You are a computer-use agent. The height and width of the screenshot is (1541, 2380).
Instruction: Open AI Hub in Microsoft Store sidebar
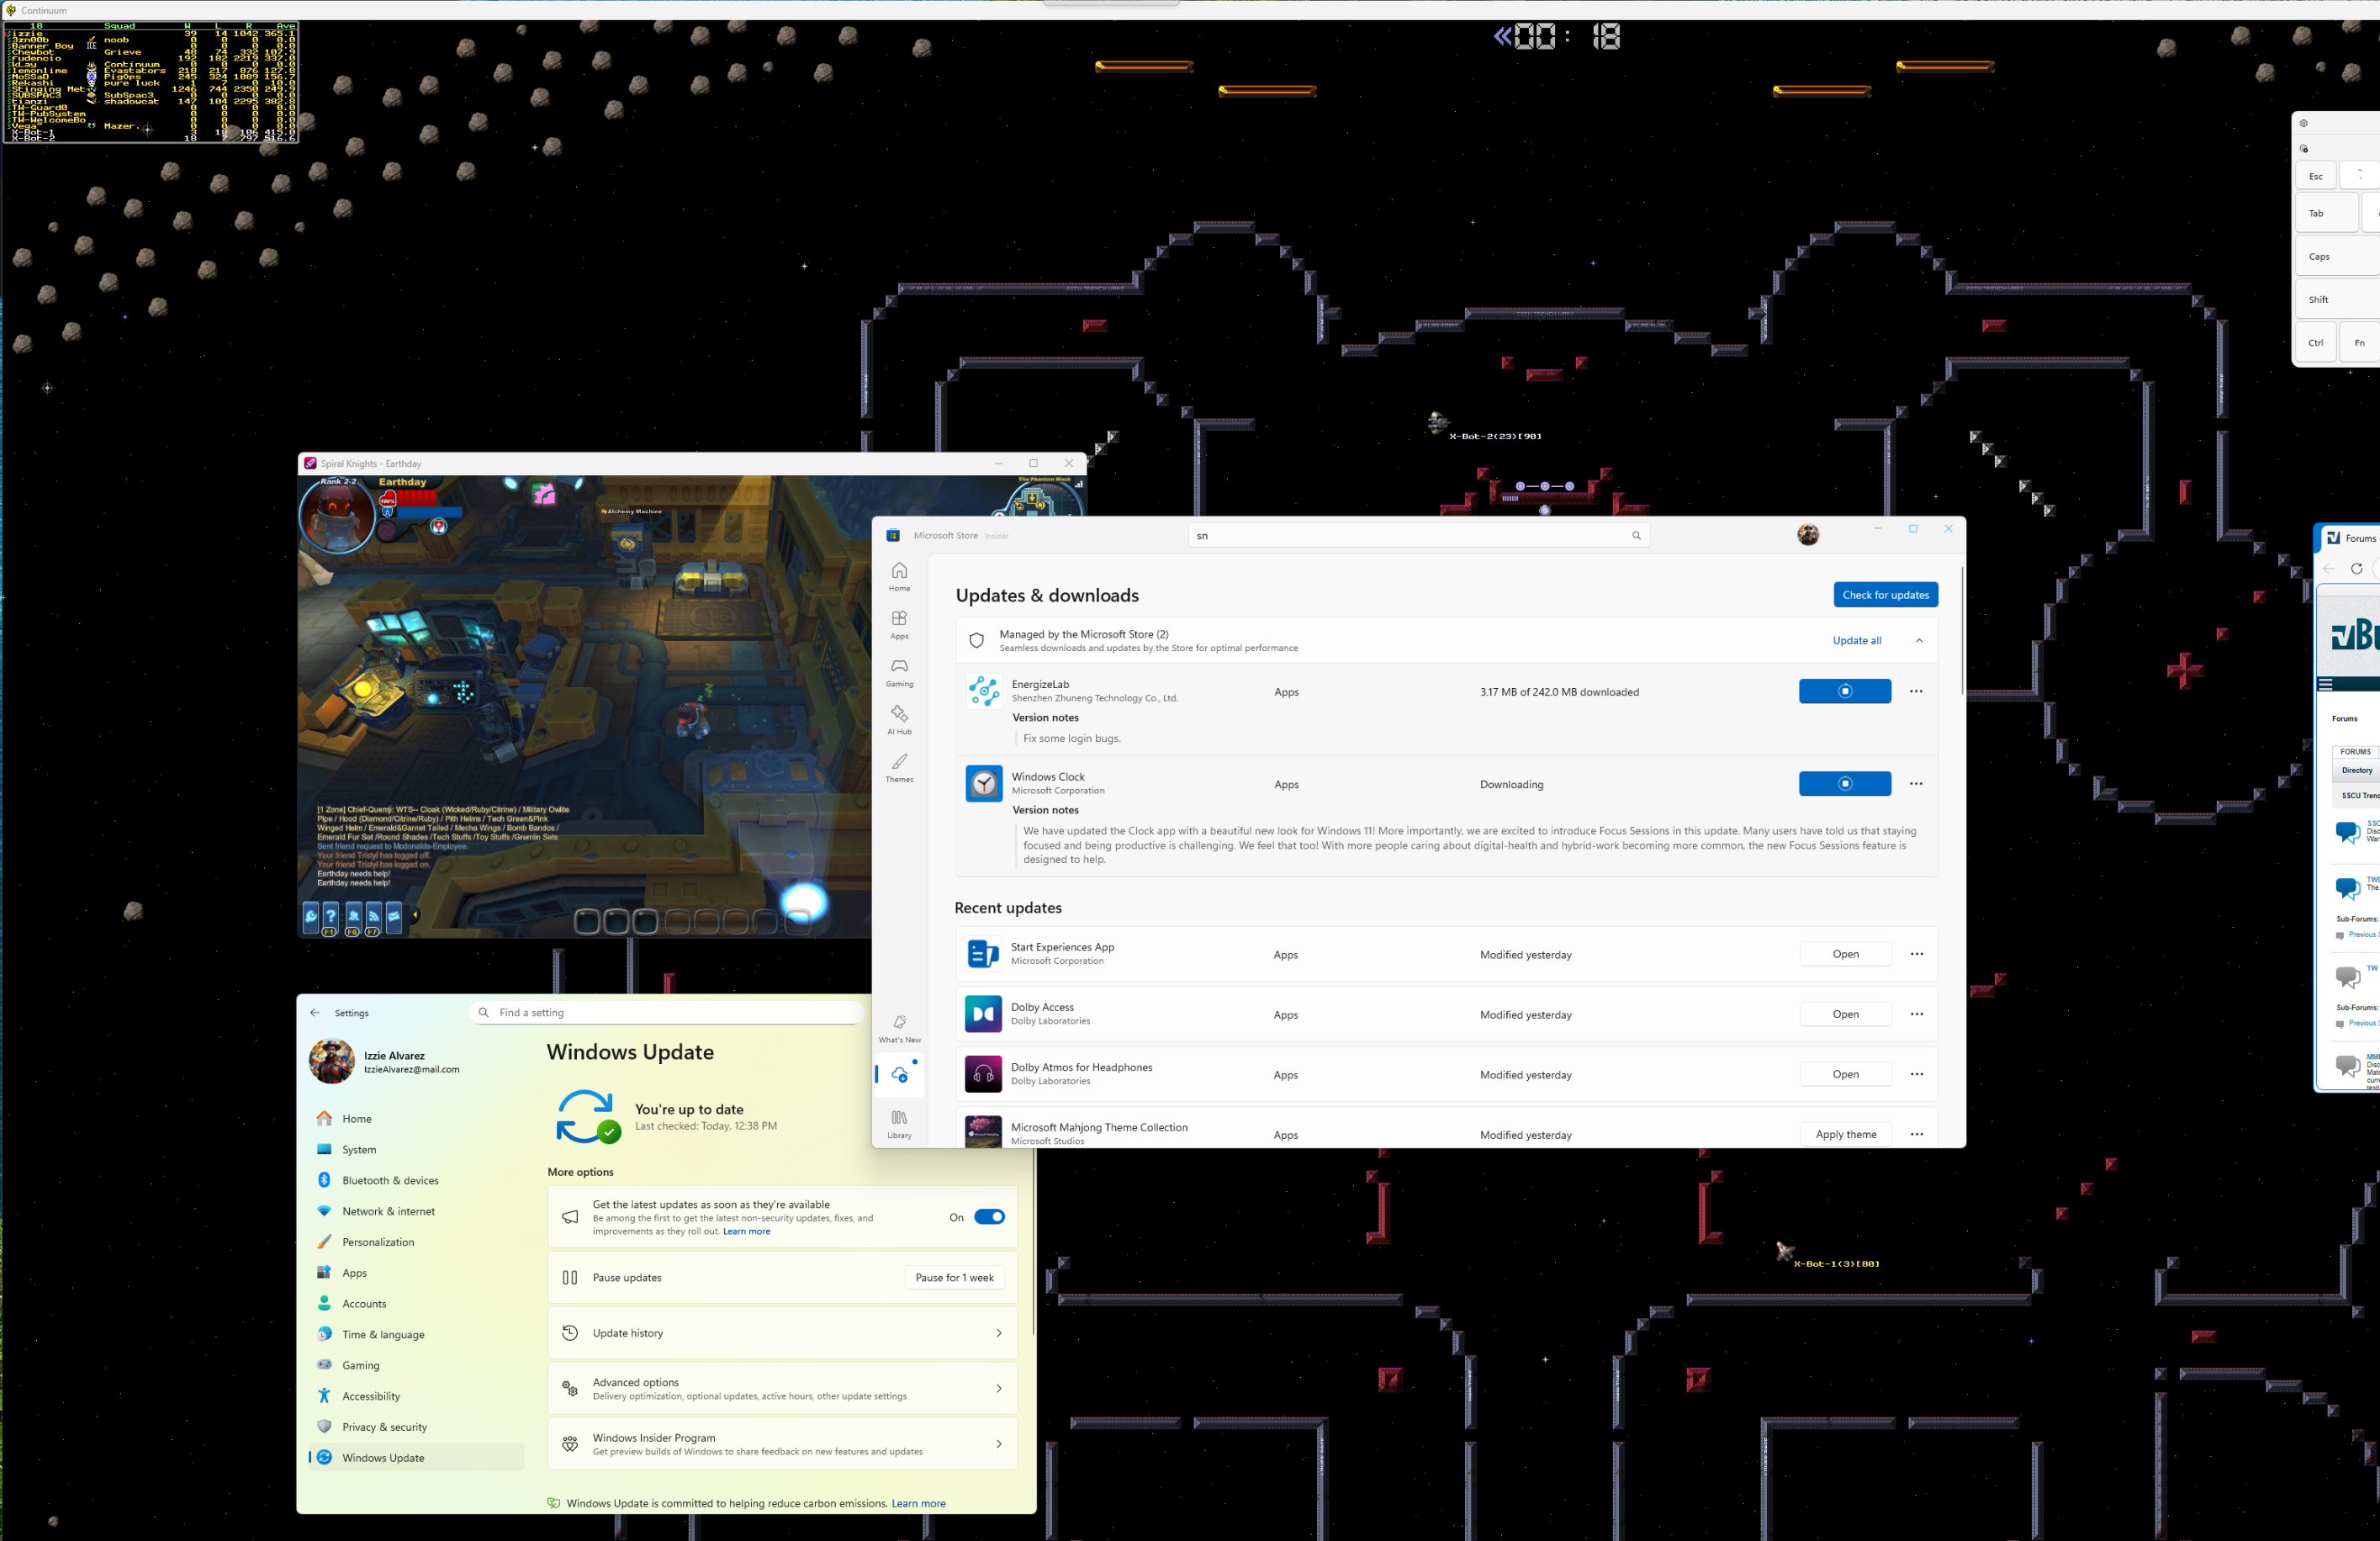(x=899, y=720)
